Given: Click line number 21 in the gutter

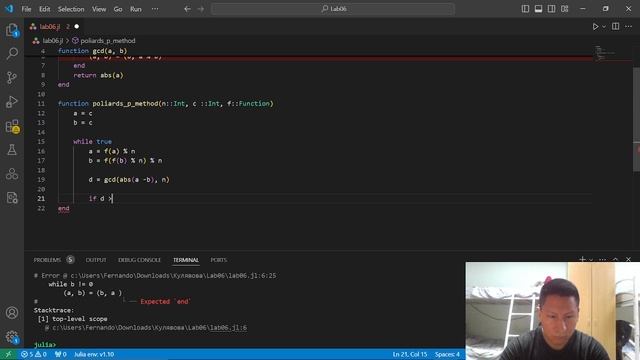Looking at the screenshot, I should tap(41, 199).
